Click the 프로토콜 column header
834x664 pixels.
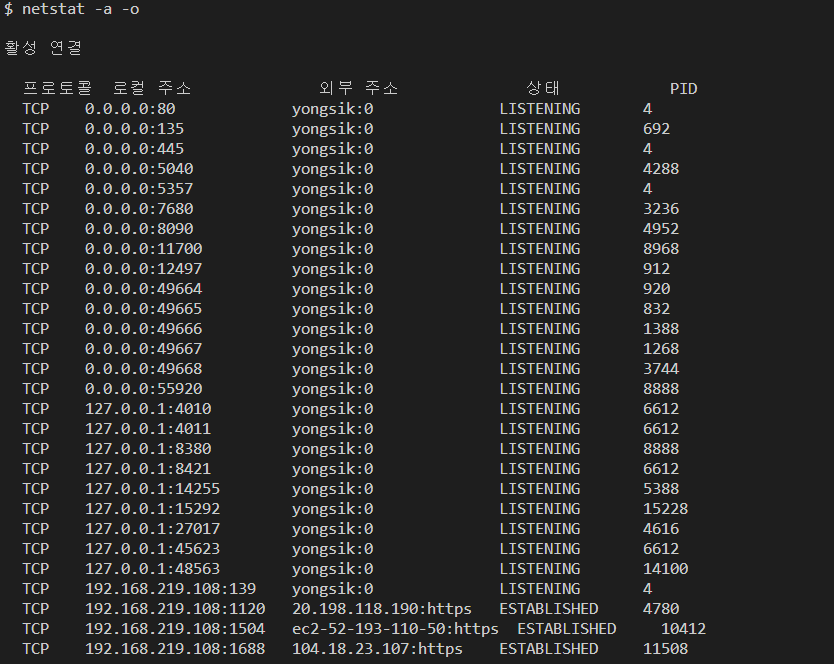pos(57,88)
